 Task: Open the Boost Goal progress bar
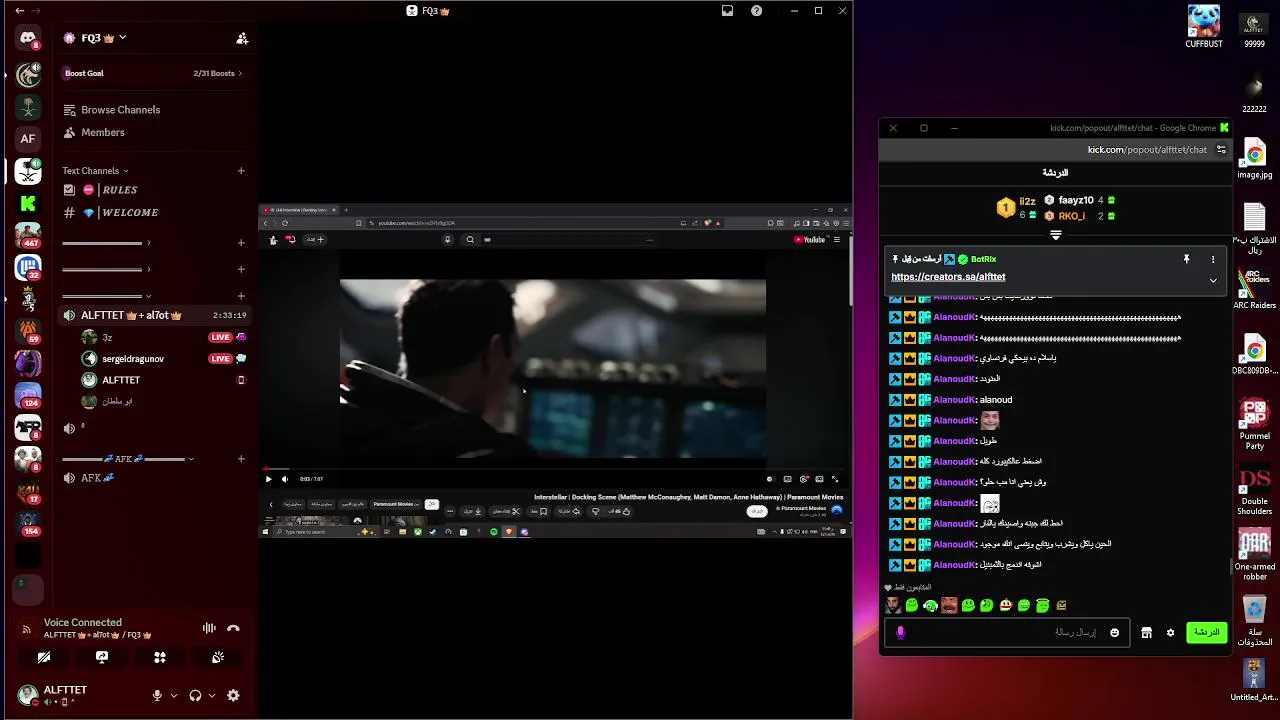tap(154, 73)
